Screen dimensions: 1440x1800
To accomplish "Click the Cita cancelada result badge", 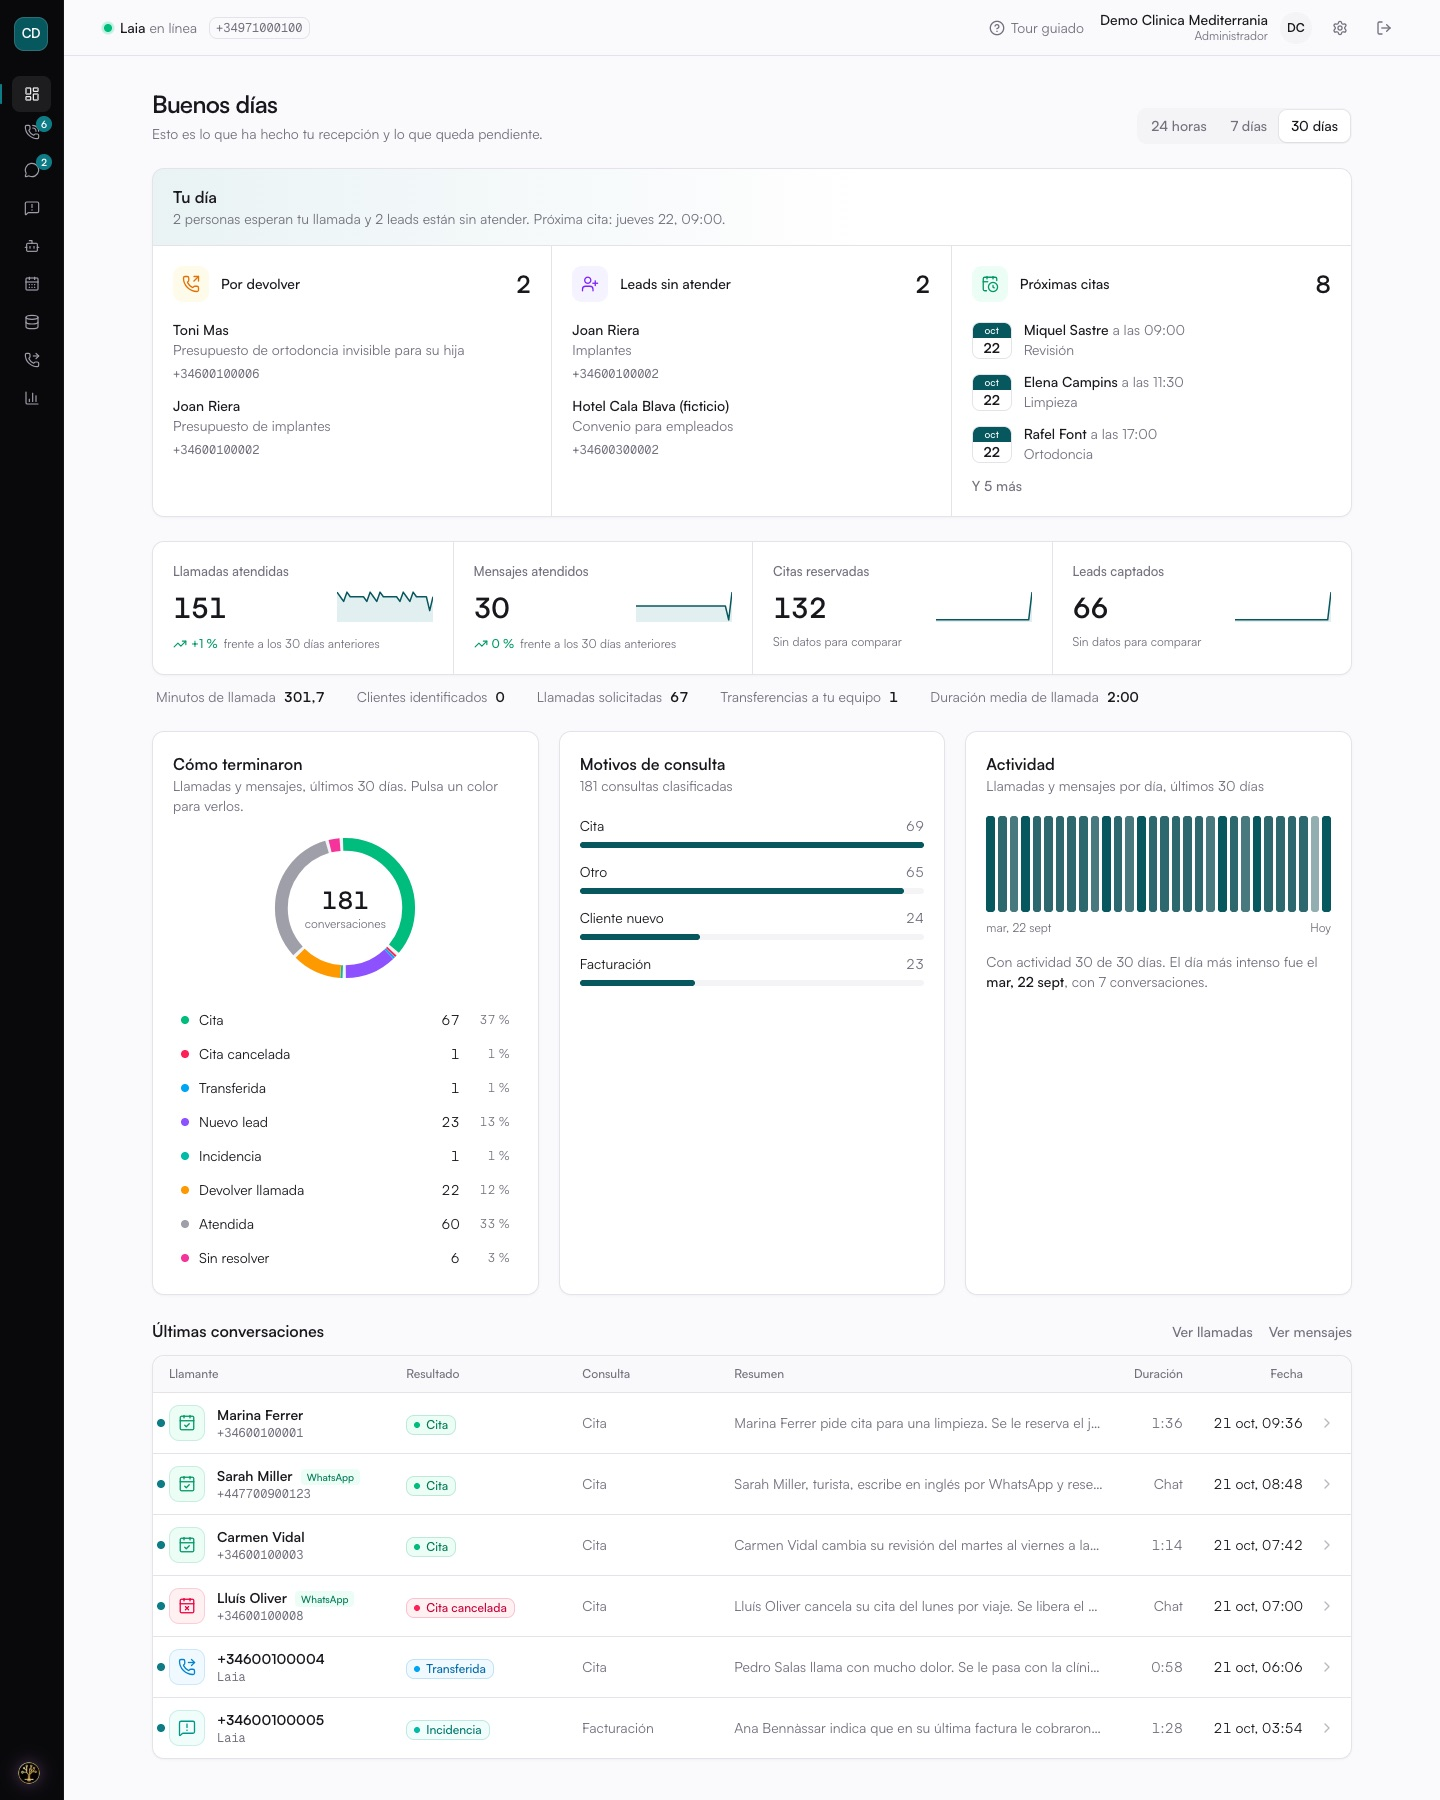I will tap(460, 1608).
